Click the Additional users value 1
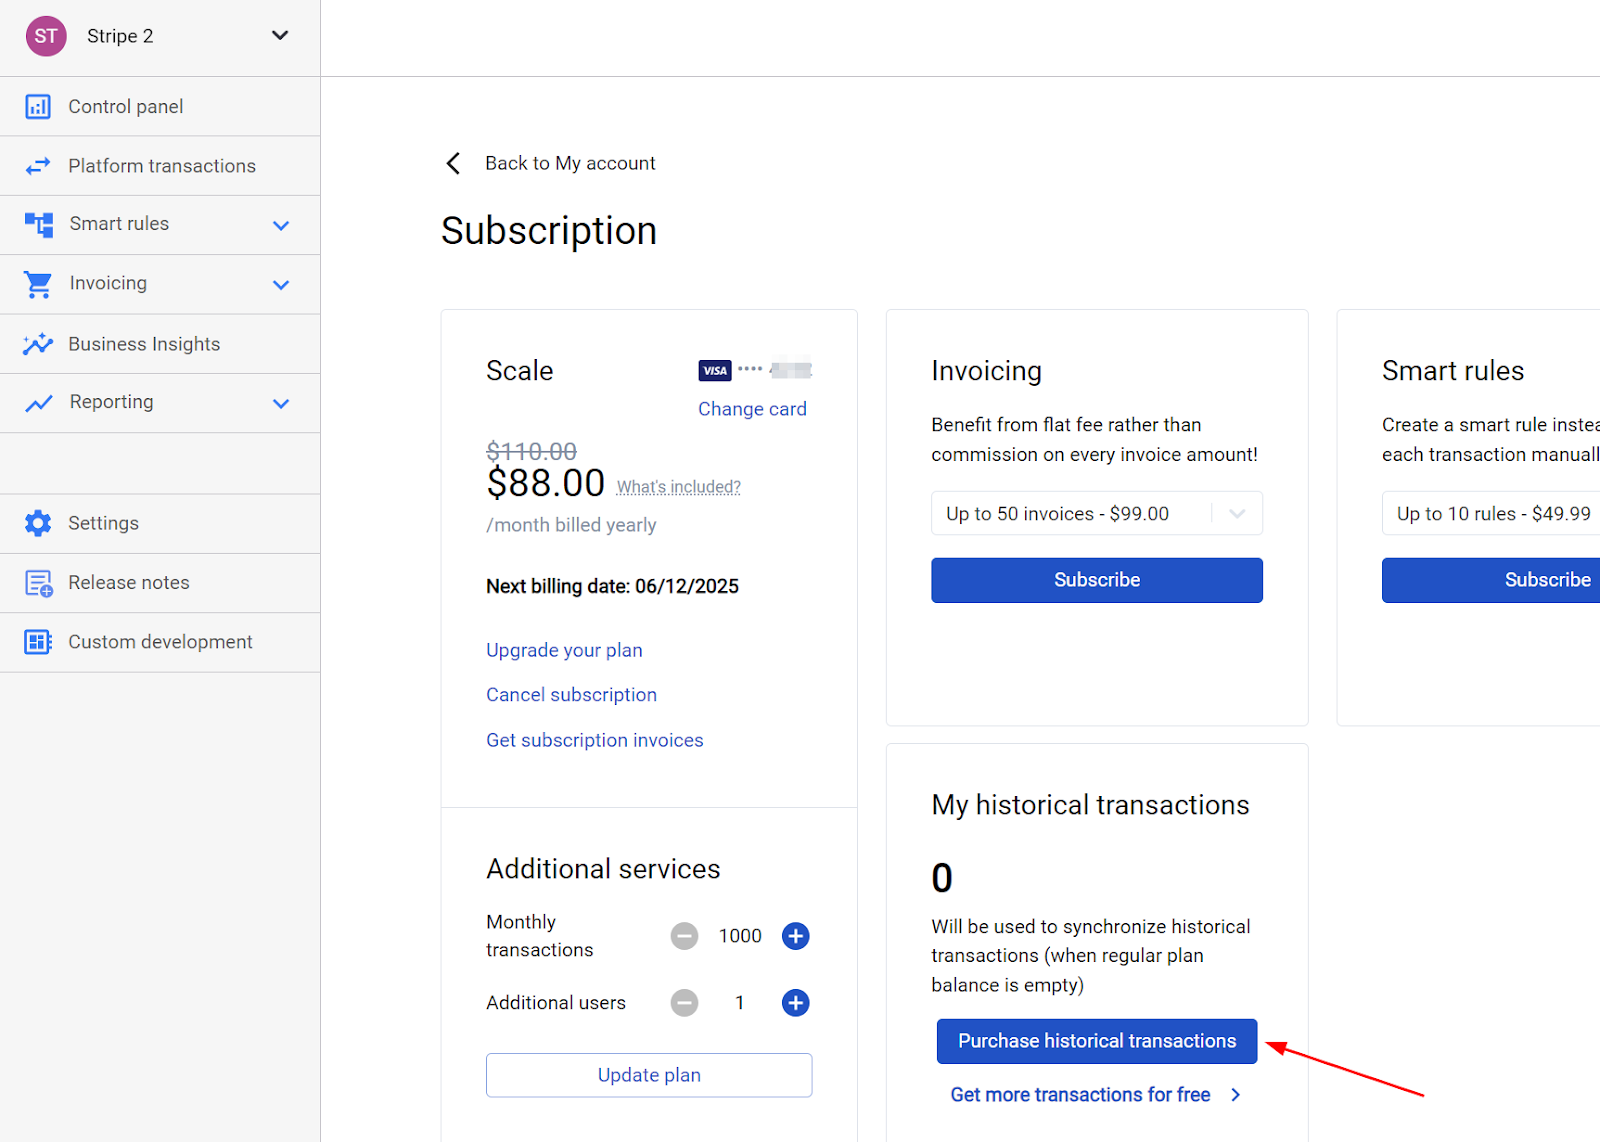The width and height of the screenshot is (1600, 1142). (x=740, y=1003)
